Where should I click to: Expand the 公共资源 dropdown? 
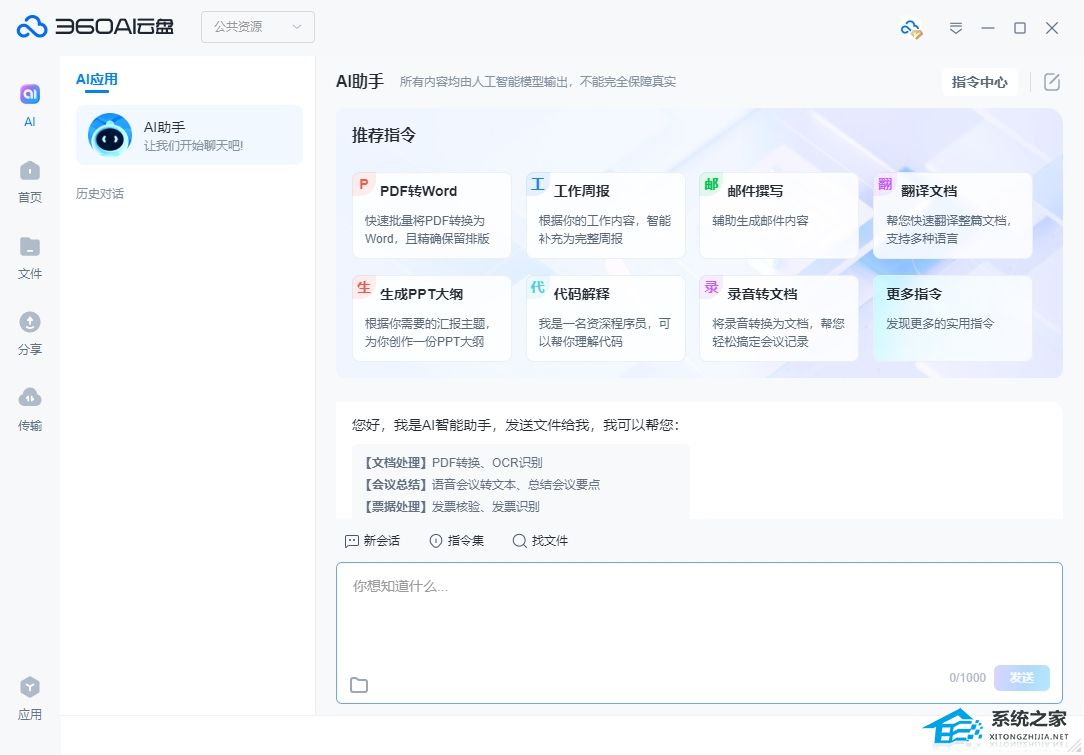(258, 27)
